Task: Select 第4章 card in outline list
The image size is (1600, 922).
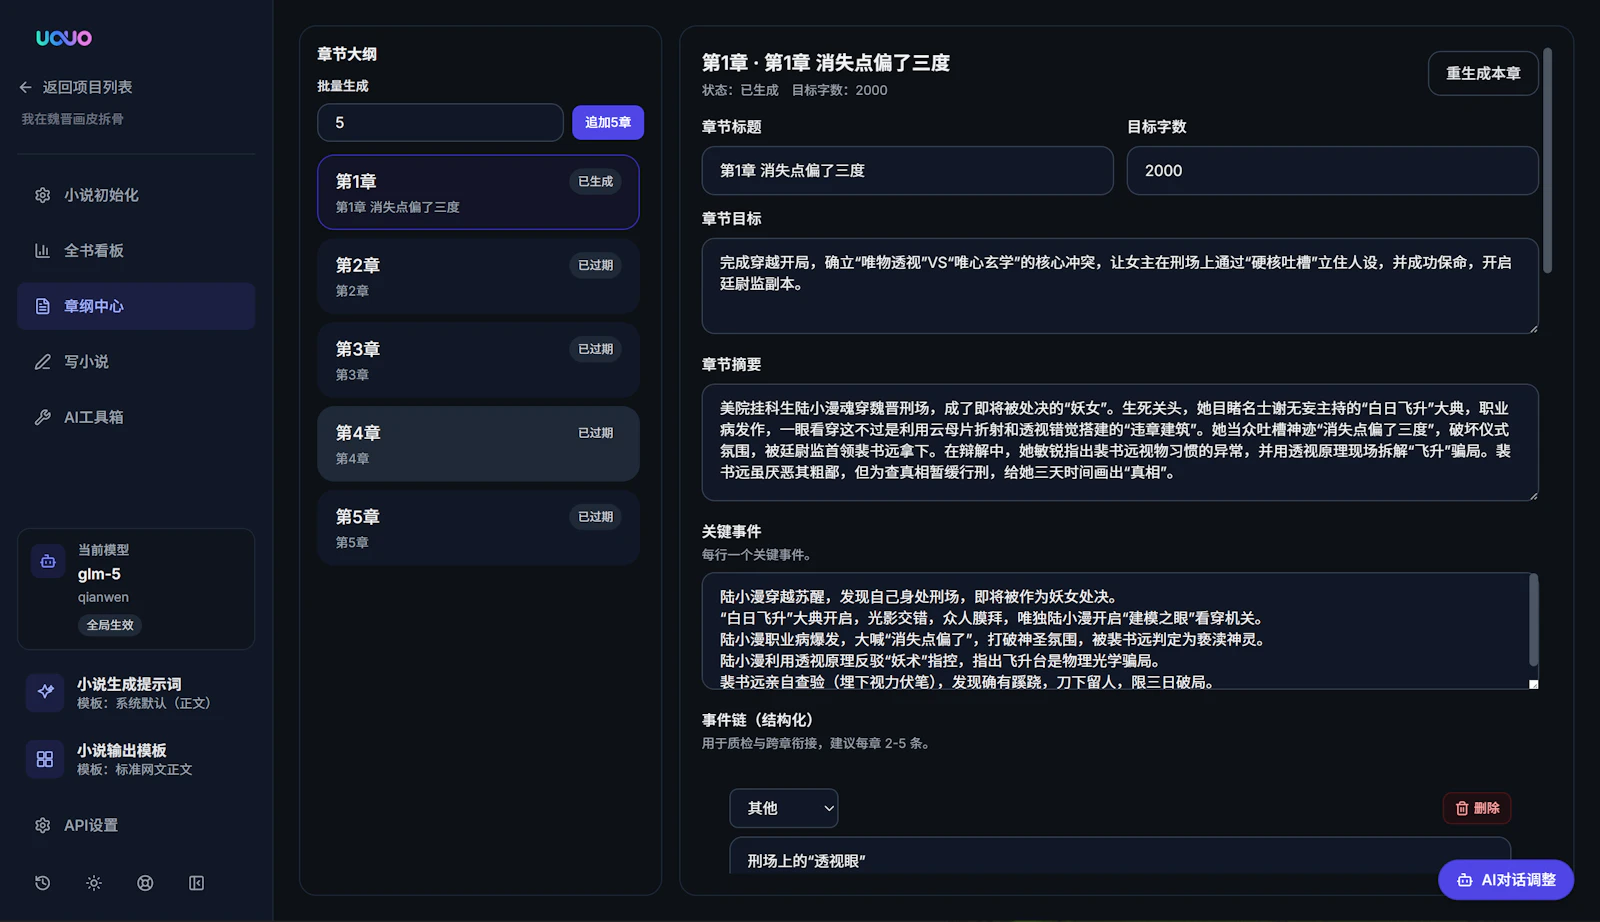Action: [x=478, y=444]
